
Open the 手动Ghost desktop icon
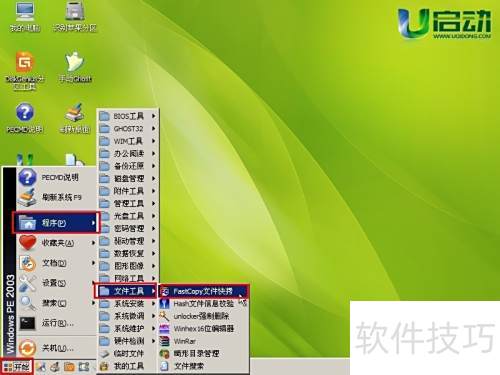[x=75, y=67]
